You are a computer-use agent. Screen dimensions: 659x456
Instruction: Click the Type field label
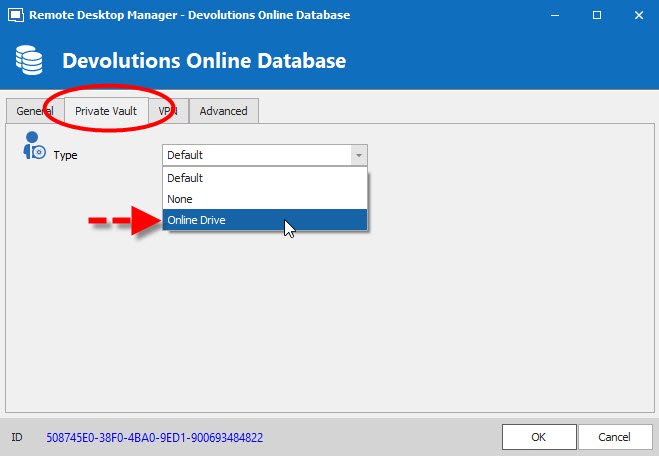(x=65, y=156)
